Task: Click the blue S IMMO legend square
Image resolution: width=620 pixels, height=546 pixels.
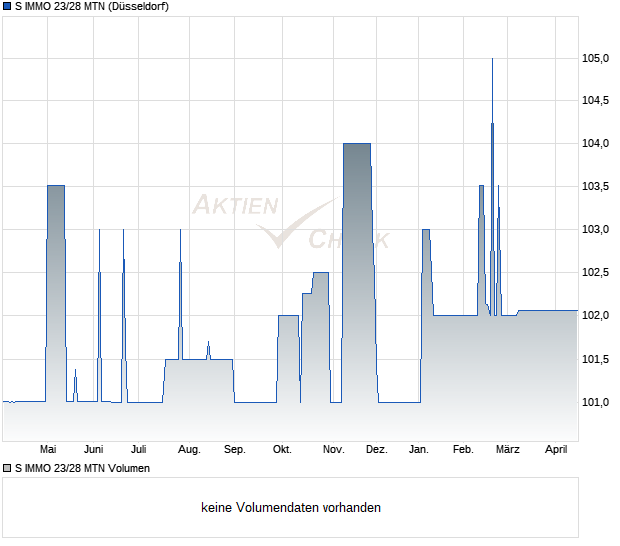Action: (x=7, y=7)
